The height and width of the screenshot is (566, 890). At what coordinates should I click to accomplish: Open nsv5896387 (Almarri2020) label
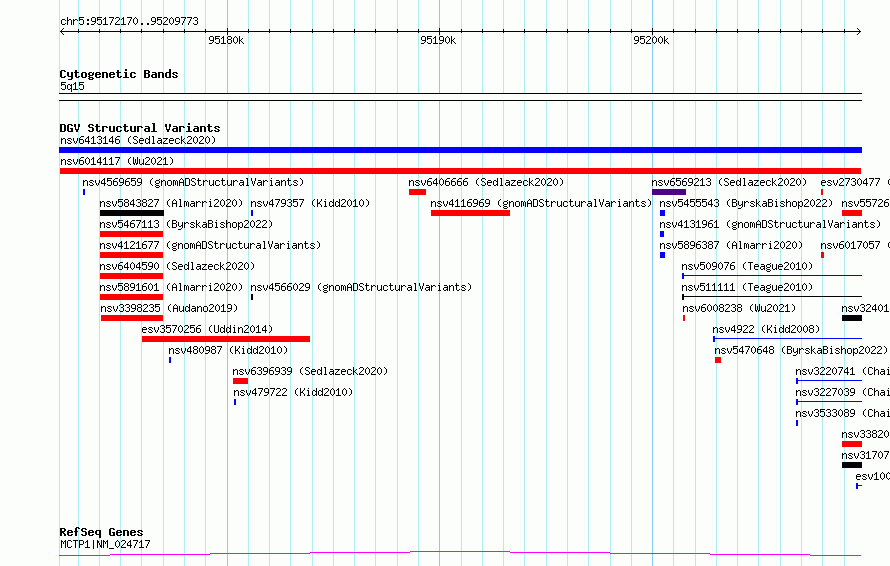tap(731, 245)
